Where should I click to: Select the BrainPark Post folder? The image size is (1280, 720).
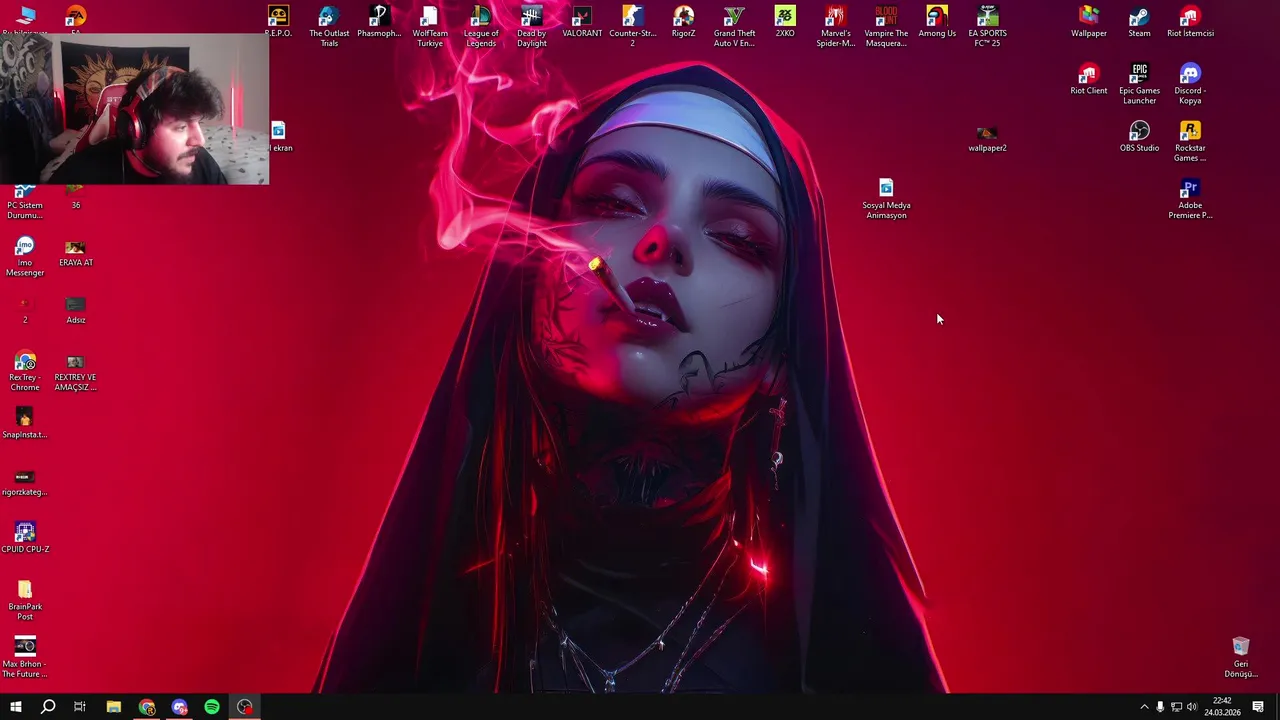(25, 600)
